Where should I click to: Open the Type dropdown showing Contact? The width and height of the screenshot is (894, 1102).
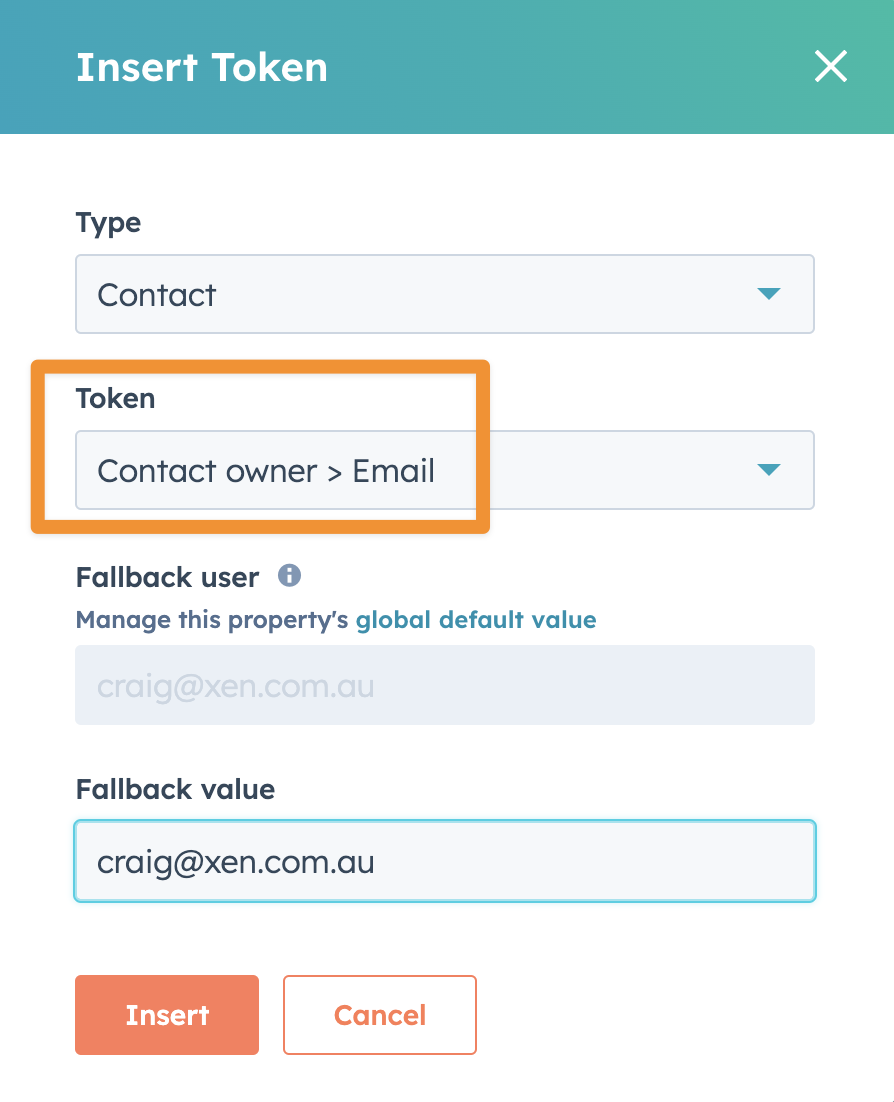445,294
